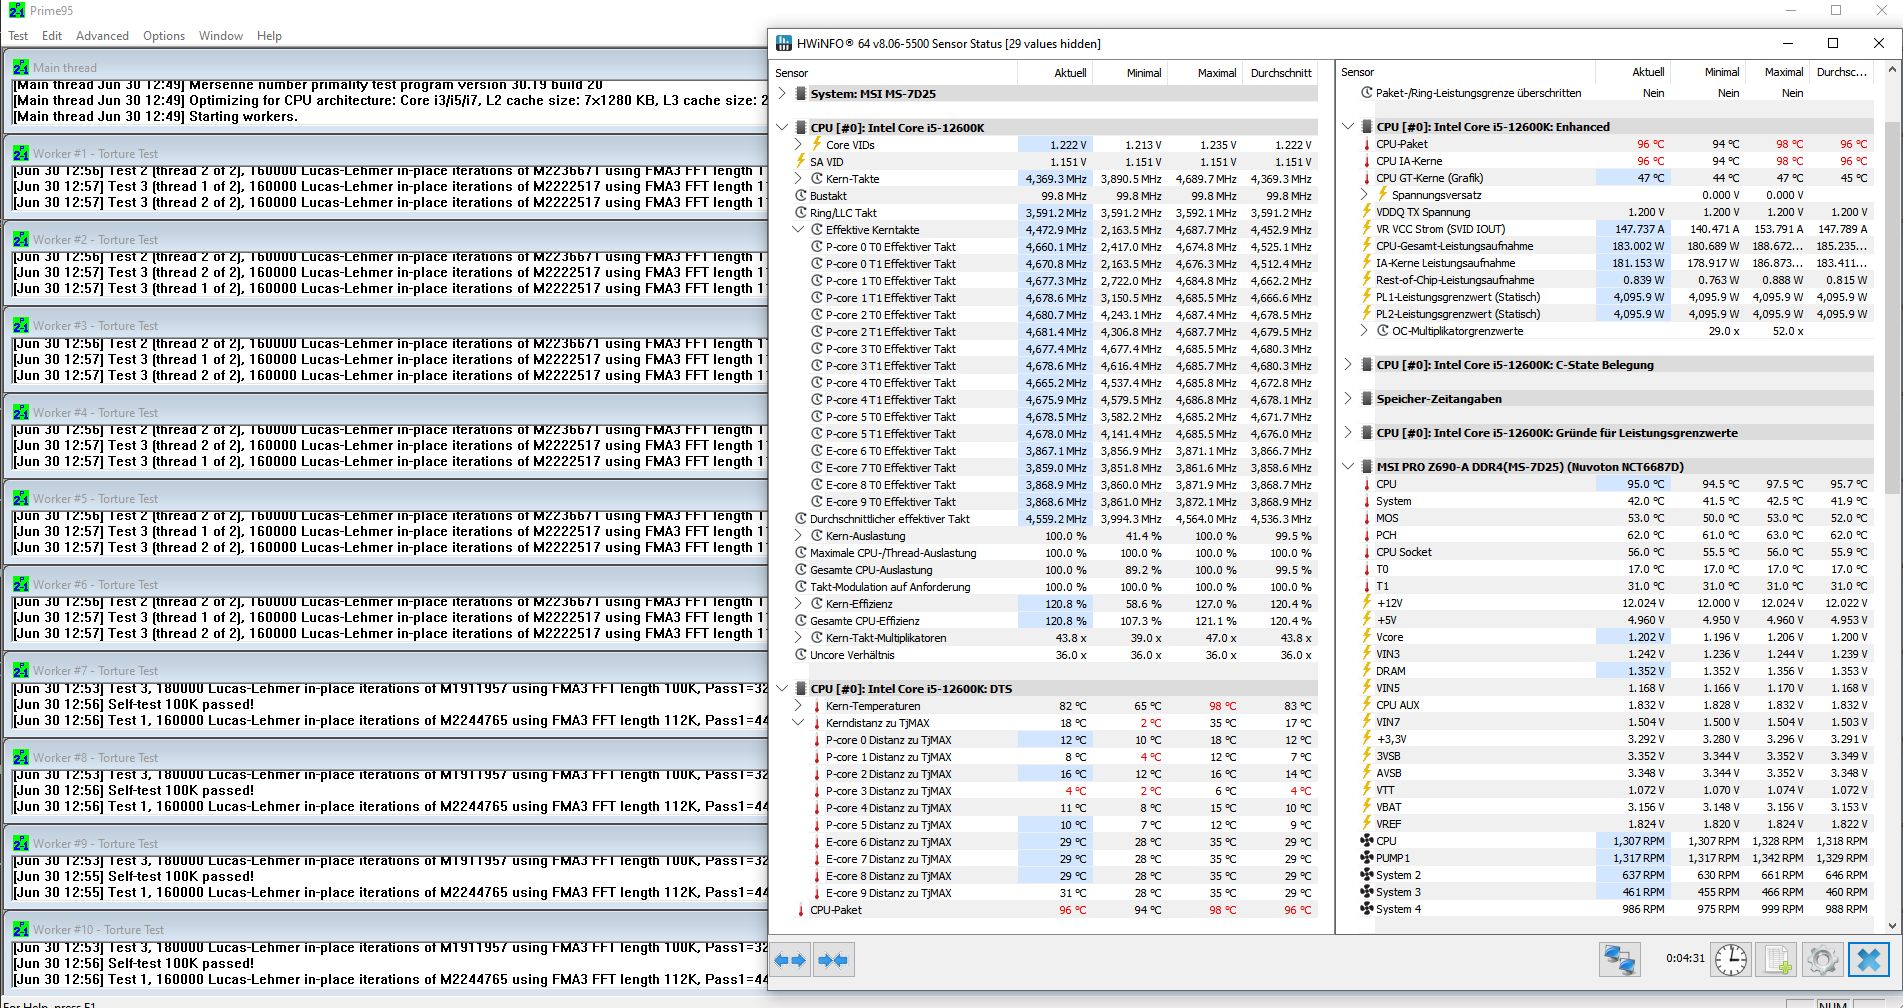The image size is (1903, 1008).
Task: Expand the Kern-Auslastung row
Action: coord(798,536)
